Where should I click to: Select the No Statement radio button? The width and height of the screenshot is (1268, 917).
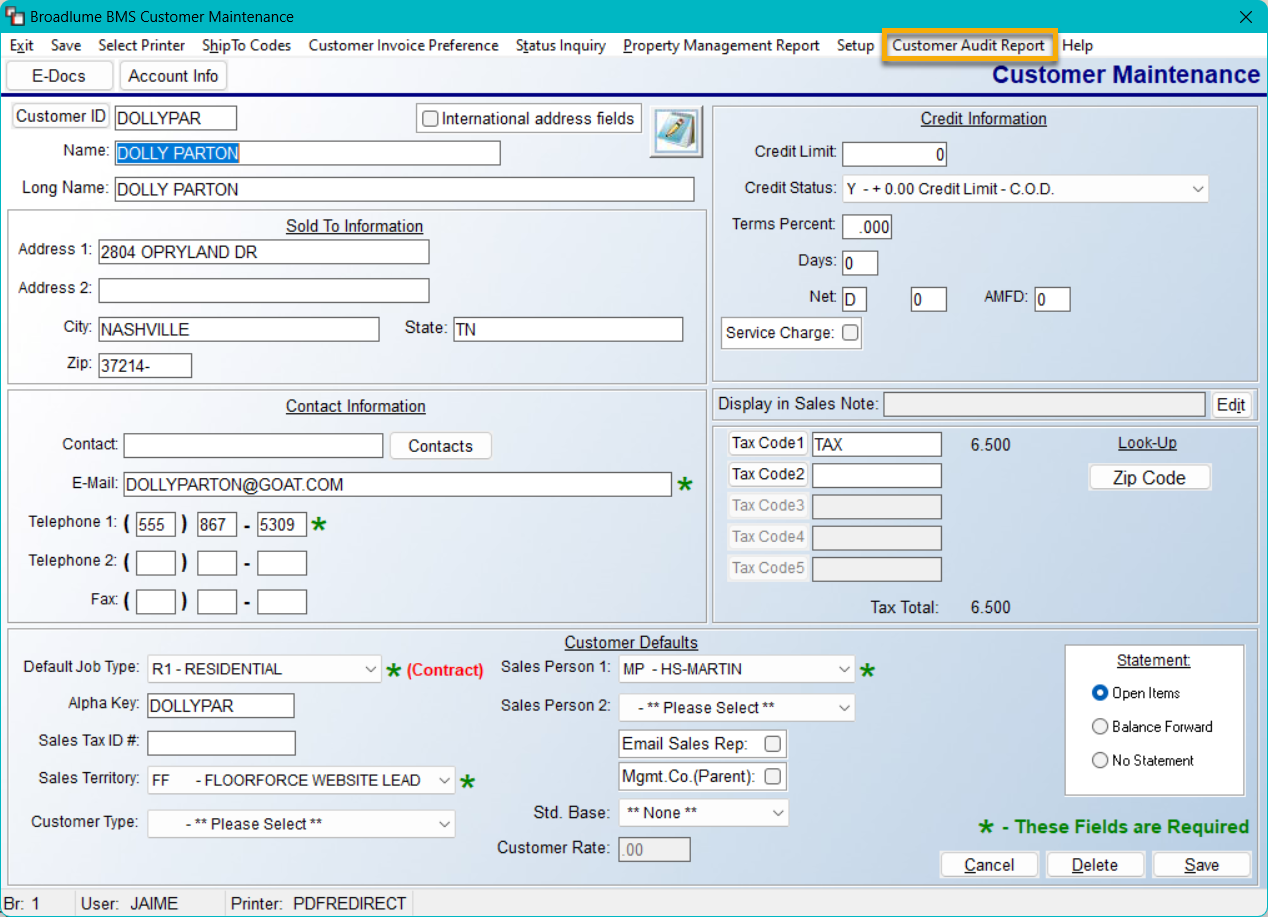[x=1100, y=761]
